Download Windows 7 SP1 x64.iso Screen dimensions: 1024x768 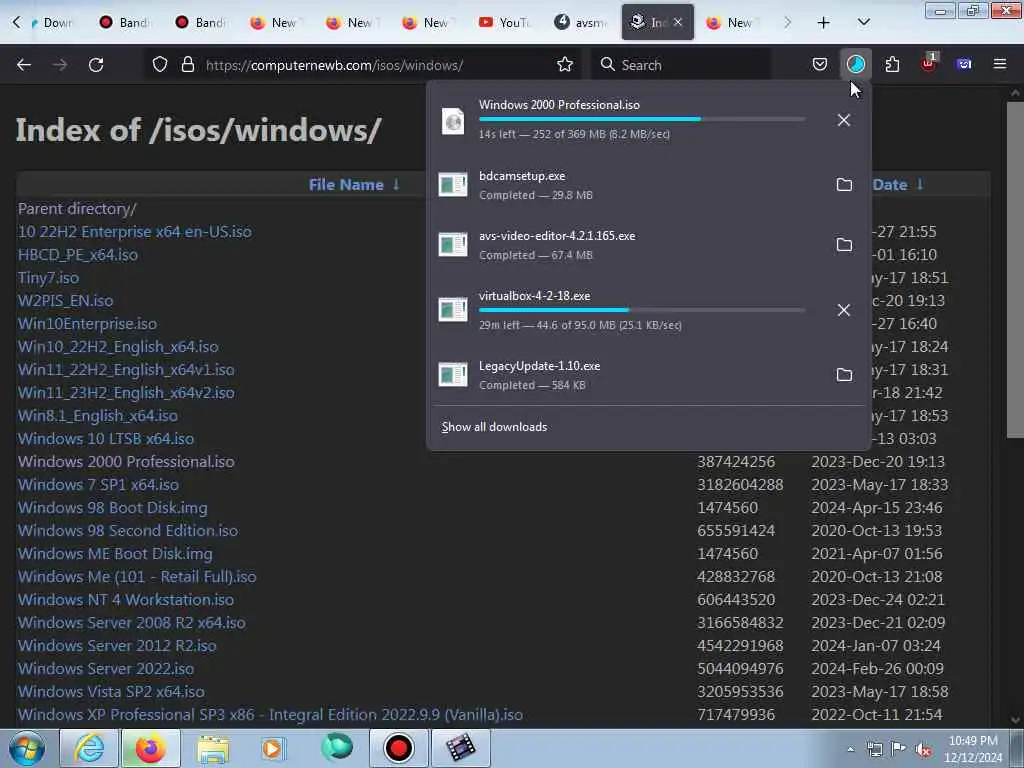98,485
